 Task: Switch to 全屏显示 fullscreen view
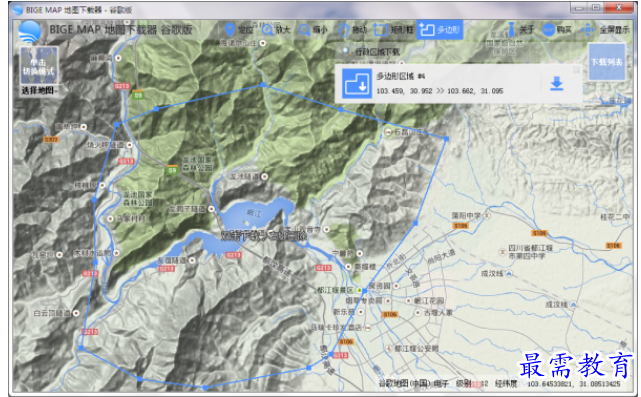point(605,29)
